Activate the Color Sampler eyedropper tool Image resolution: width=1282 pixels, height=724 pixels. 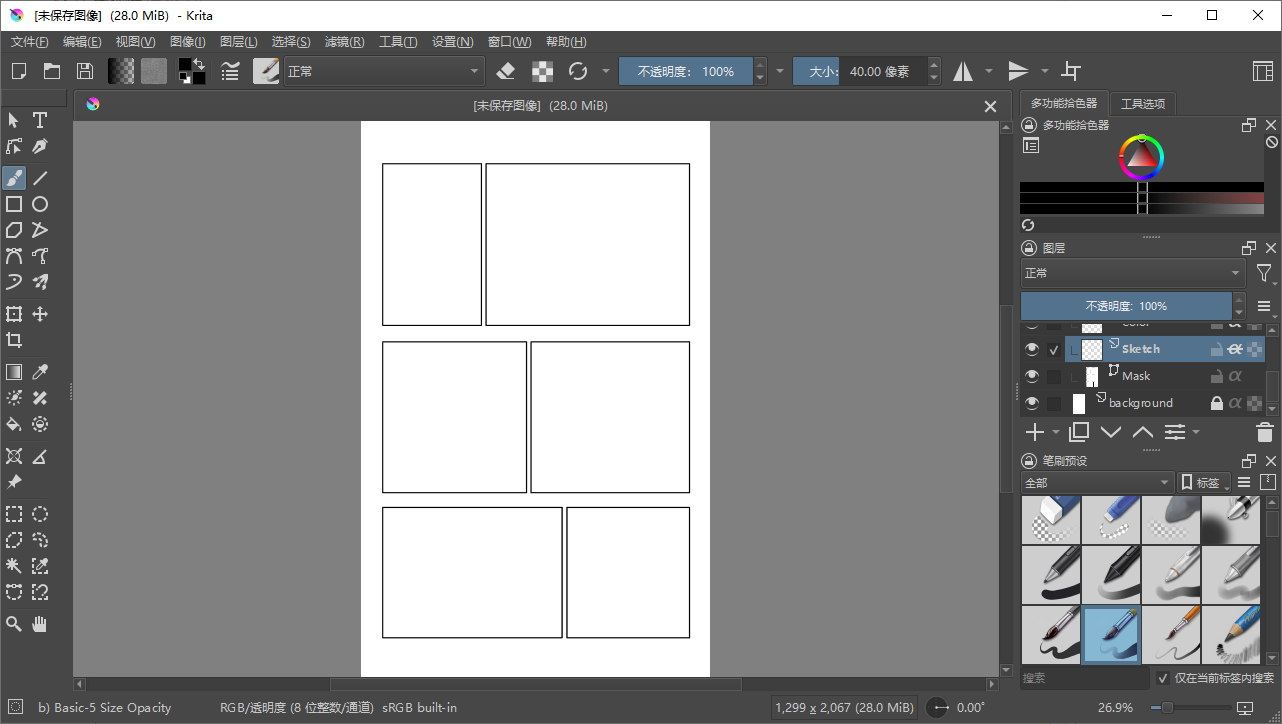[40, 371]
